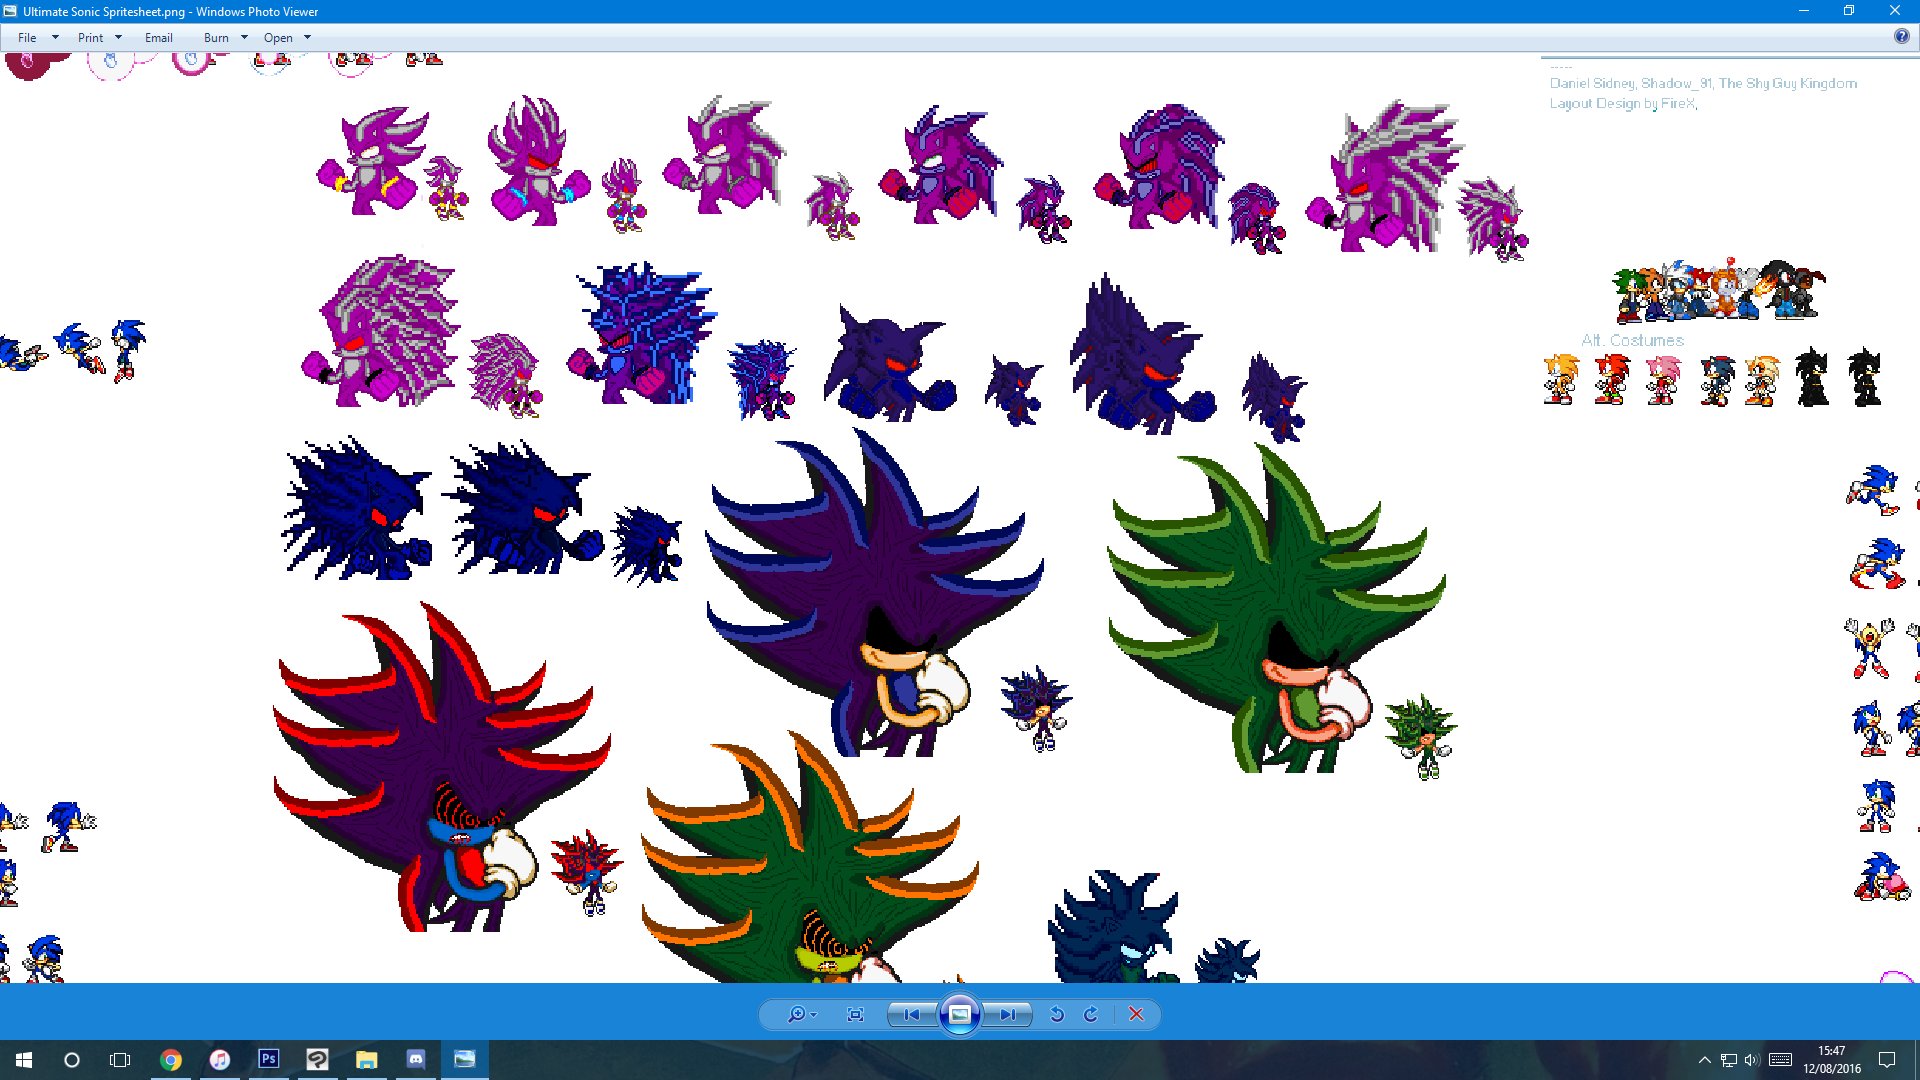Click the 'Alt. Costumes' label in the image
The image size is (1920, 1080).
(1632, 341)
